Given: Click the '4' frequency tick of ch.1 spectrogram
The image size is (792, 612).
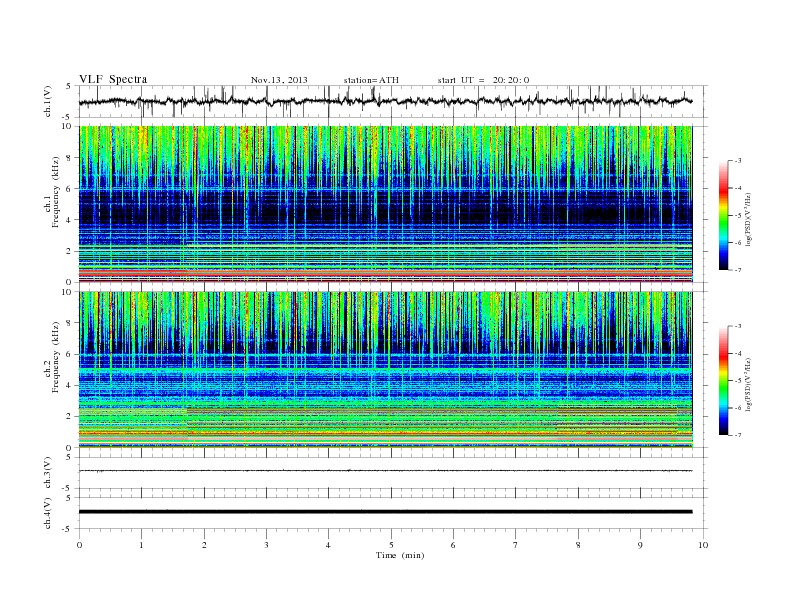Looking at the screenshot, I should coord(70,220).
